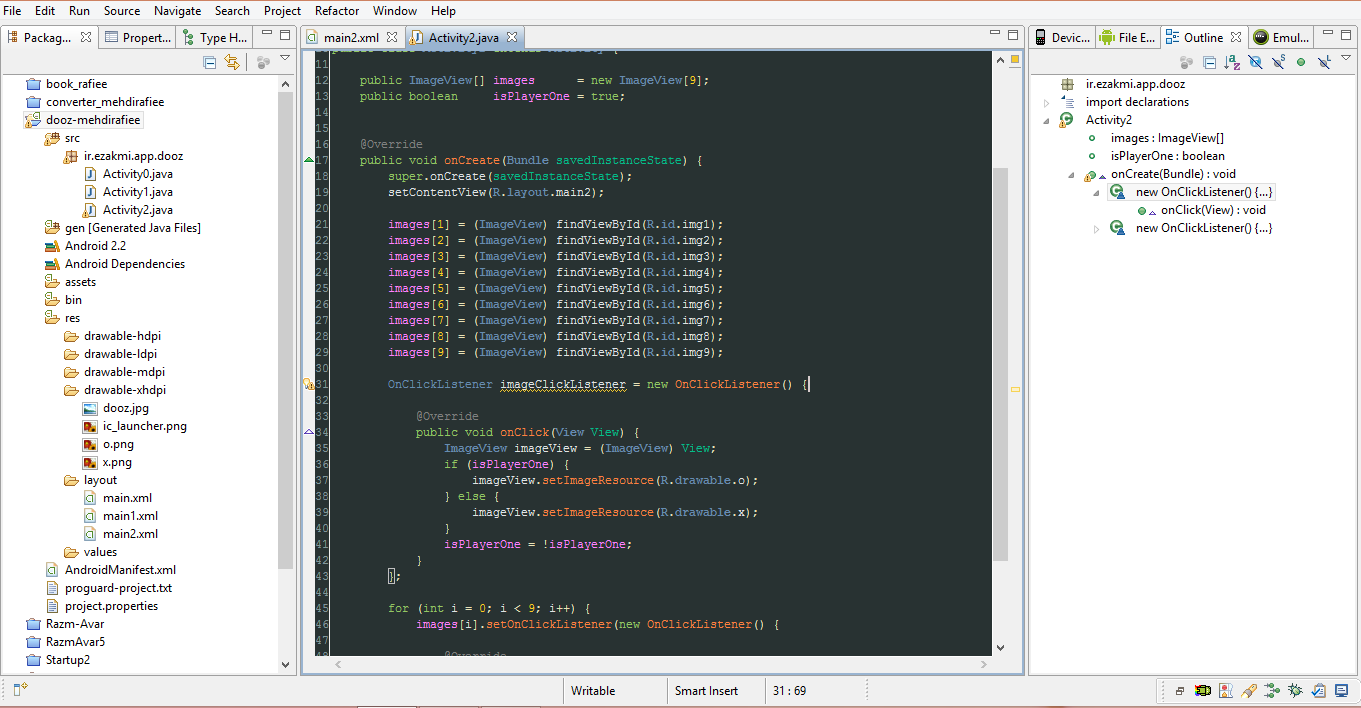Toggle alphabetical sort in Outline view
Screen dimensions: 1361x708
1232,62
